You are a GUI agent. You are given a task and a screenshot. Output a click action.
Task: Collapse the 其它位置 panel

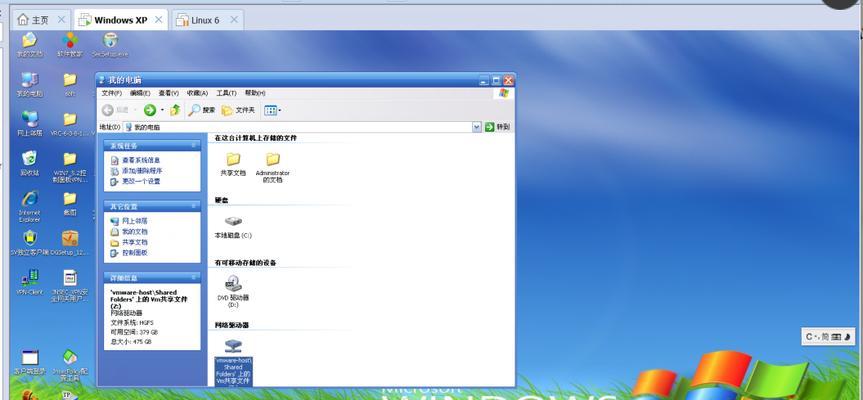coord(194,206)
